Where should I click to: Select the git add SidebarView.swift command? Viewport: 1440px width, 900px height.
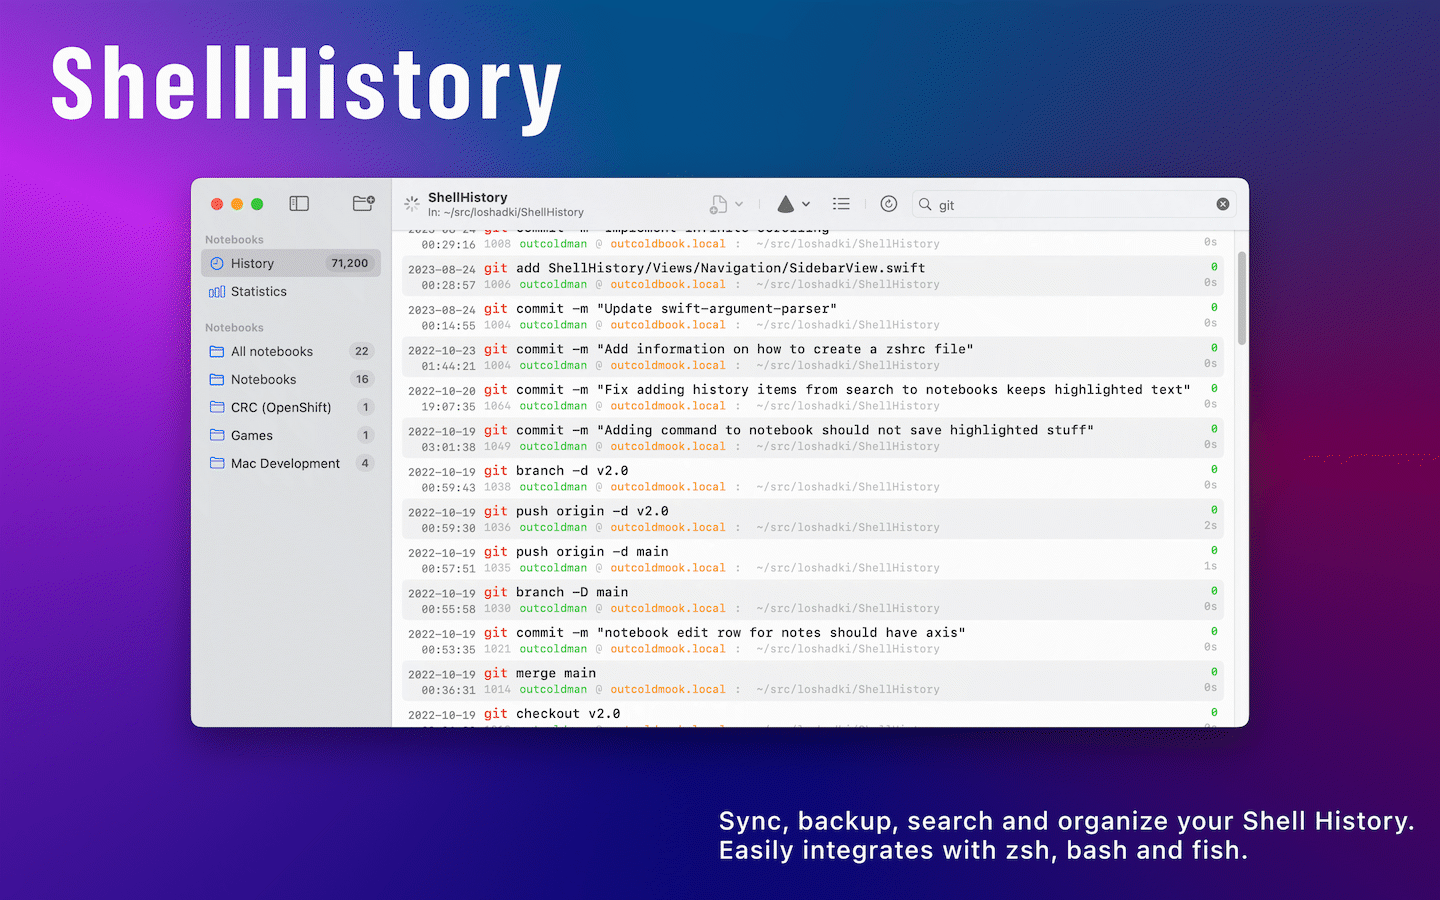coord(815,276)
